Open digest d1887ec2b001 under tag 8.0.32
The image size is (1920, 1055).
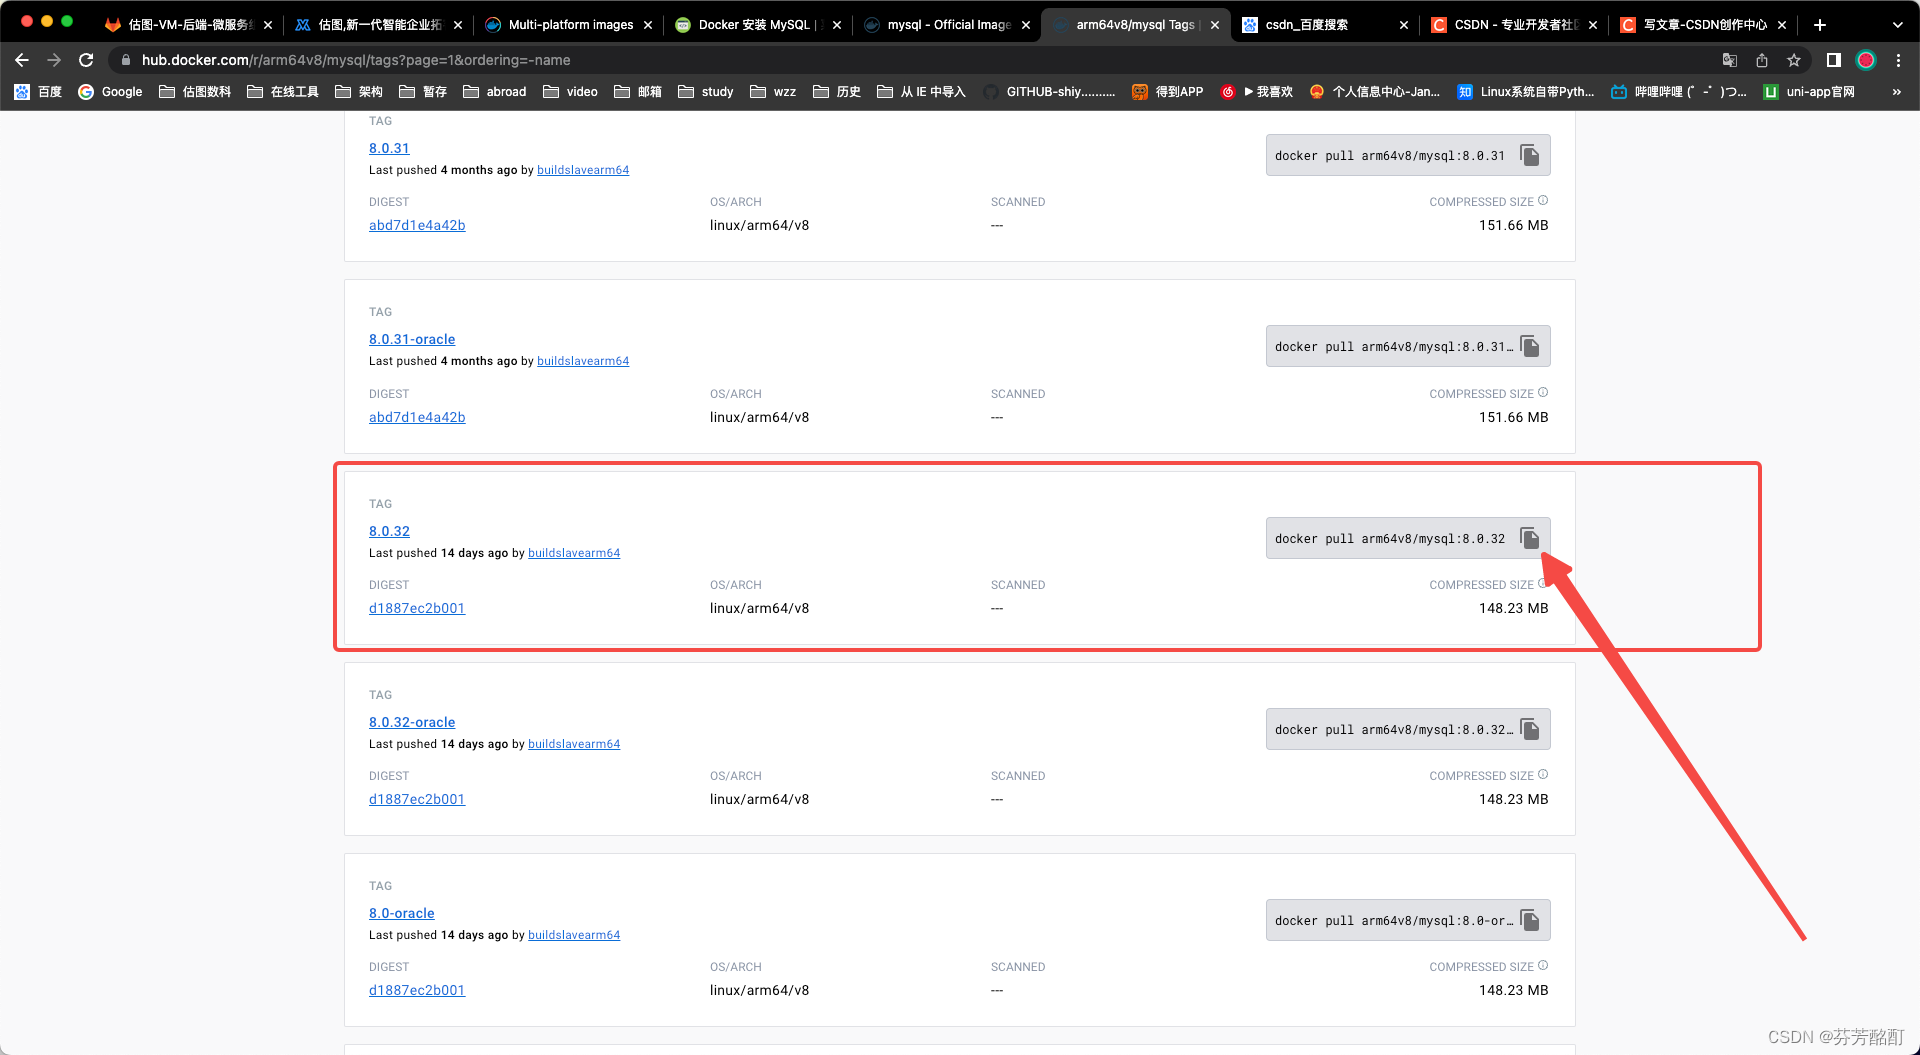pyautogui.click(x=417, y=608)
